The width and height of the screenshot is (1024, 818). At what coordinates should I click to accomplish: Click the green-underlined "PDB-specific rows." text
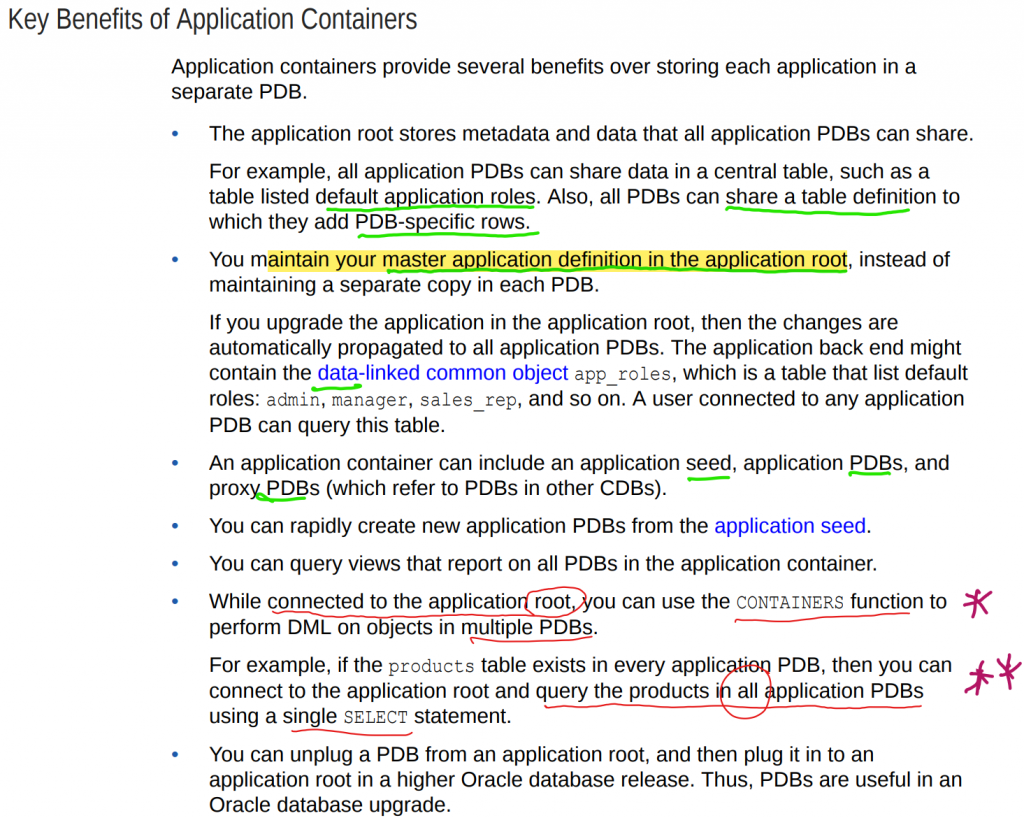pyautogui.click(x=442, y=222)
